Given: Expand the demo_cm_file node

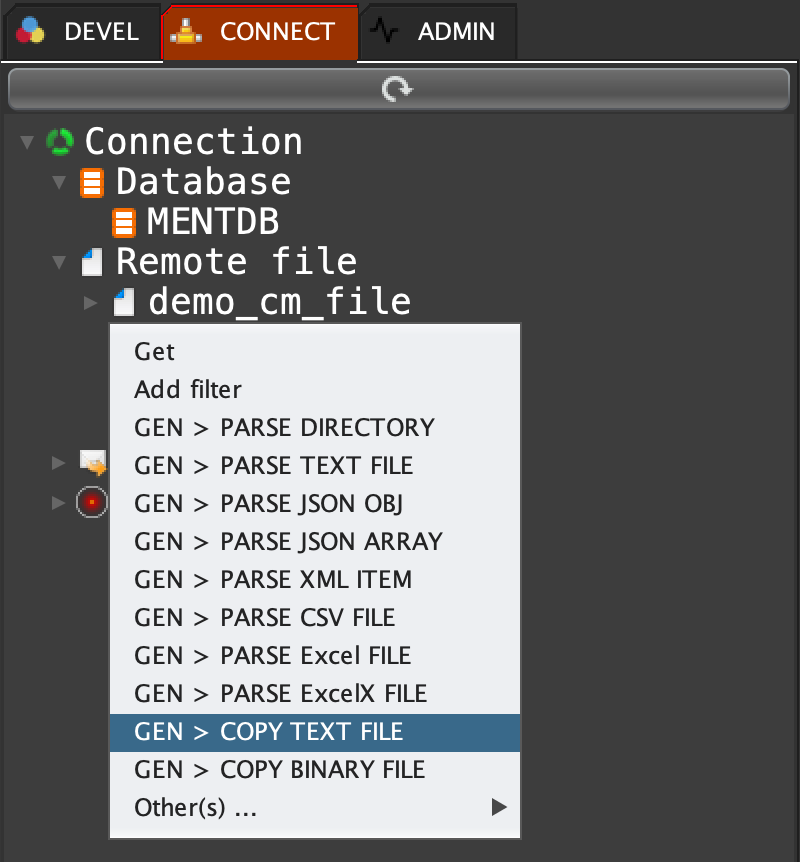Looking at the screenshot, I should click(x=91, y=302).
